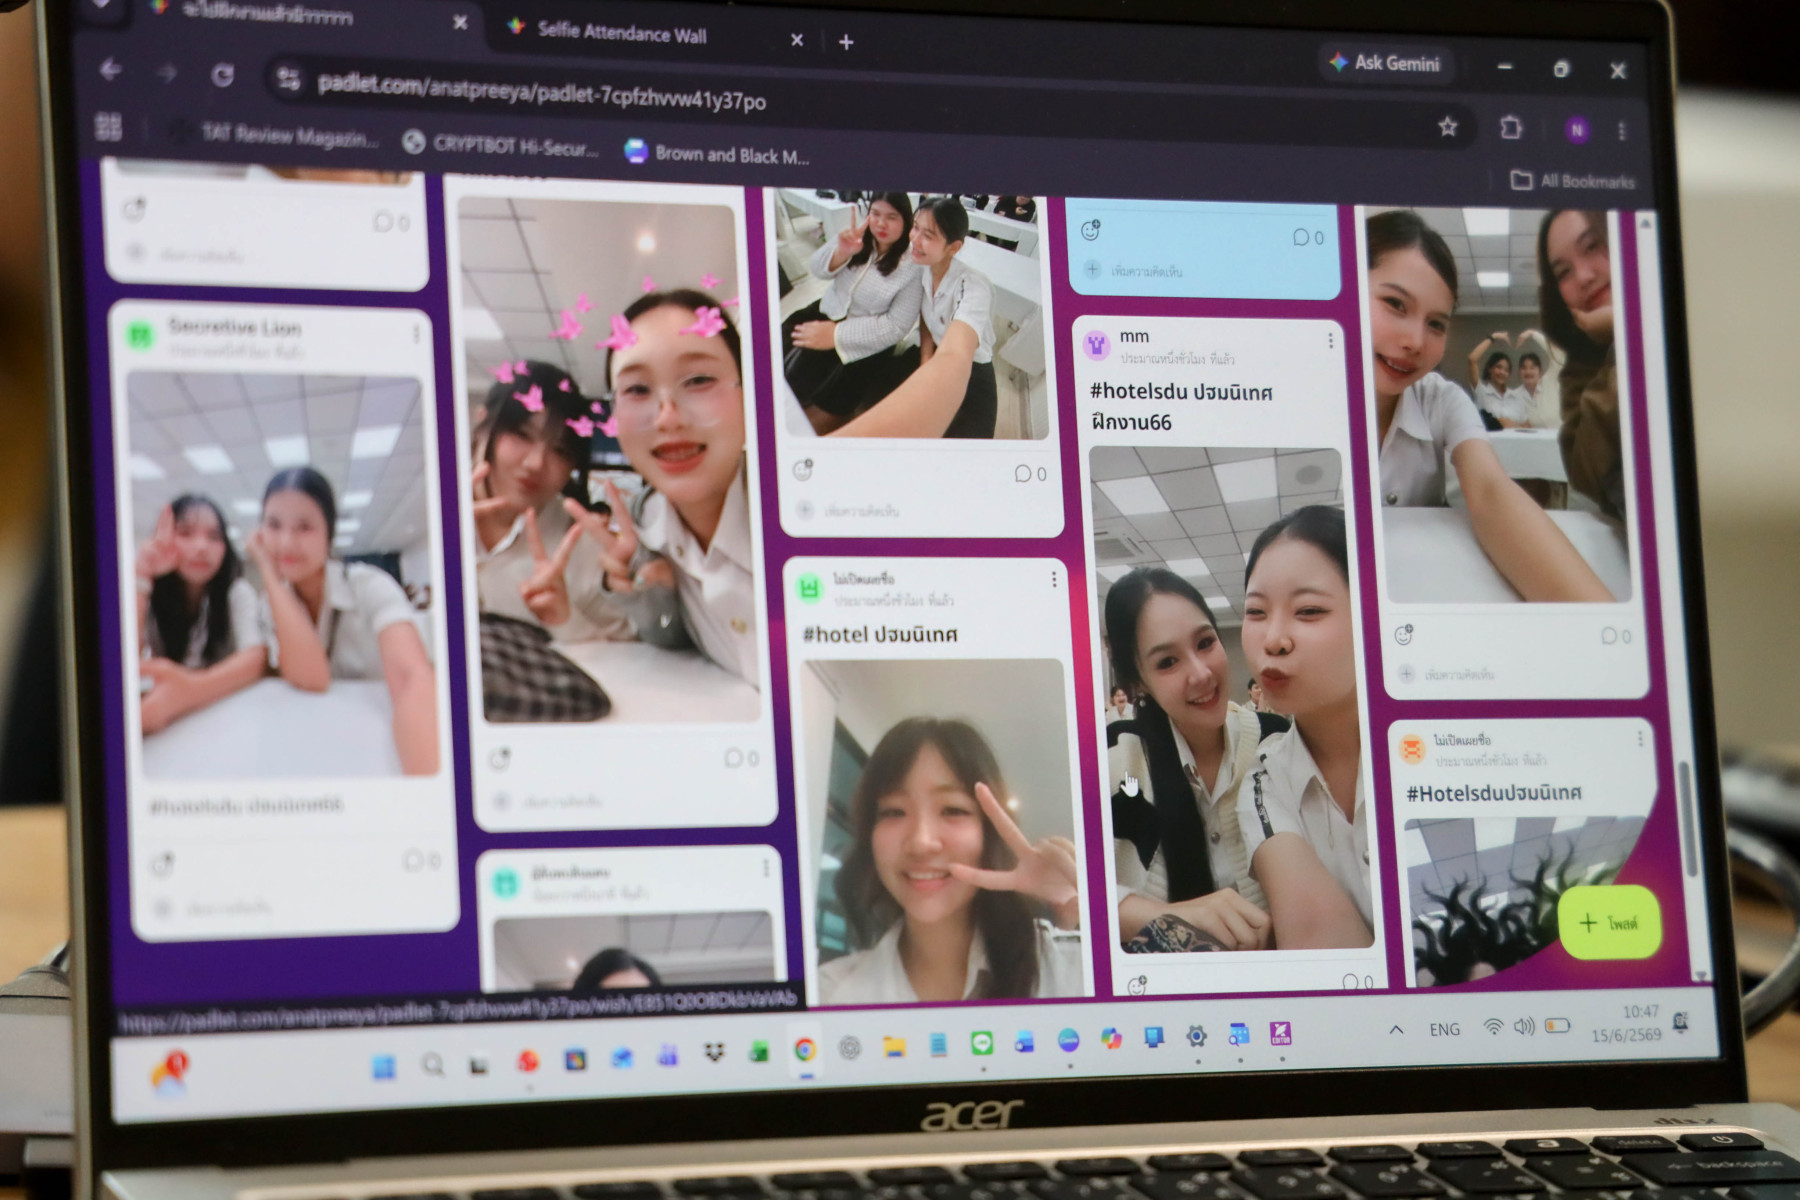This screenshot has height=1200, width=1800.
Task: Go back to the previous page
Action: pos(110,70)
